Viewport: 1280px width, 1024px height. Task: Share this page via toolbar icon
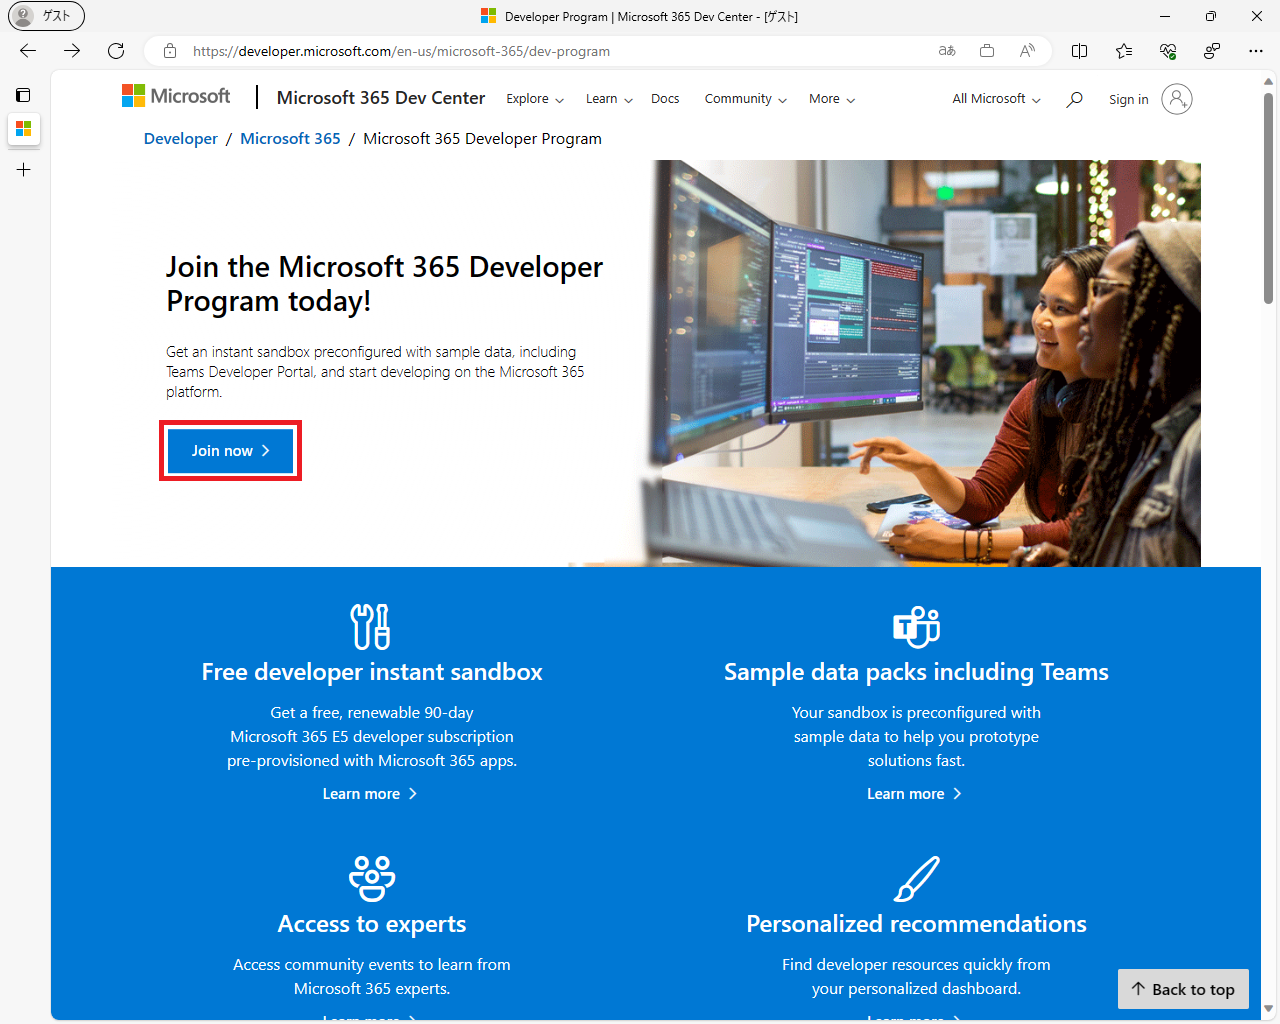(x=1212, y=51)
